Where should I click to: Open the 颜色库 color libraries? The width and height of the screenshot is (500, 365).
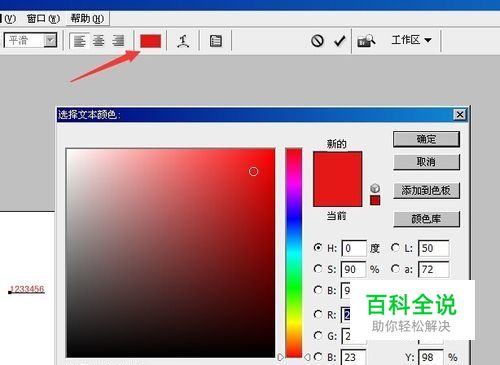click(426, 219)
